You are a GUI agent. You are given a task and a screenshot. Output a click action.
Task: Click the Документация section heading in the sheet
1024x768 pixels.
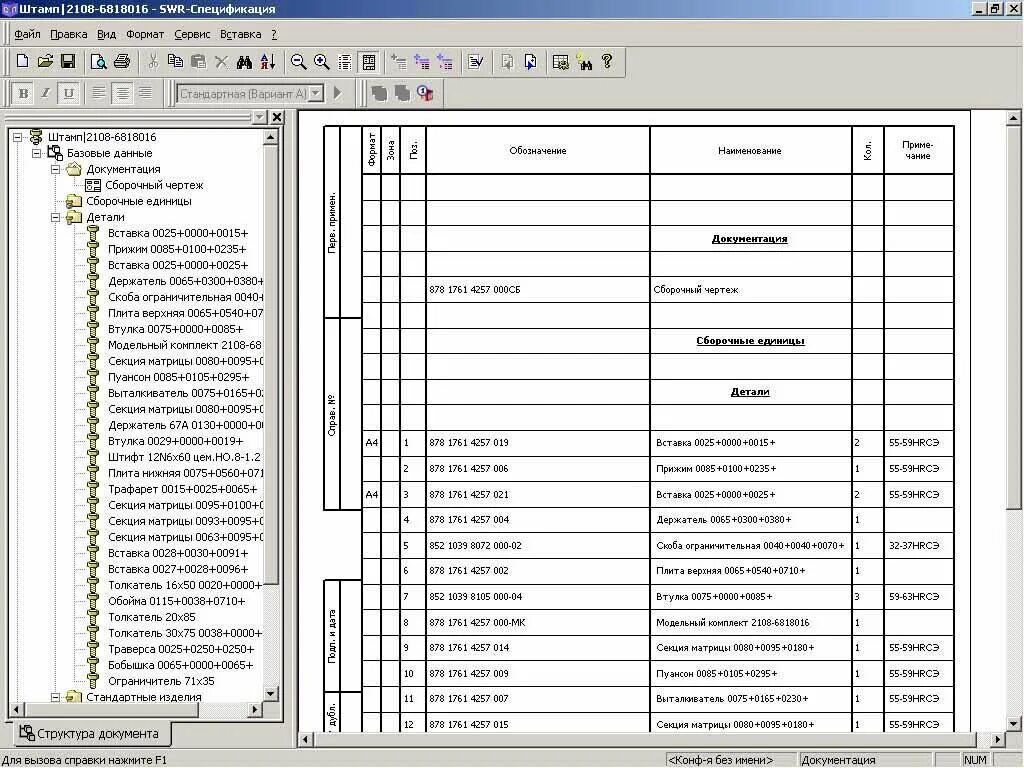[749, 239]
